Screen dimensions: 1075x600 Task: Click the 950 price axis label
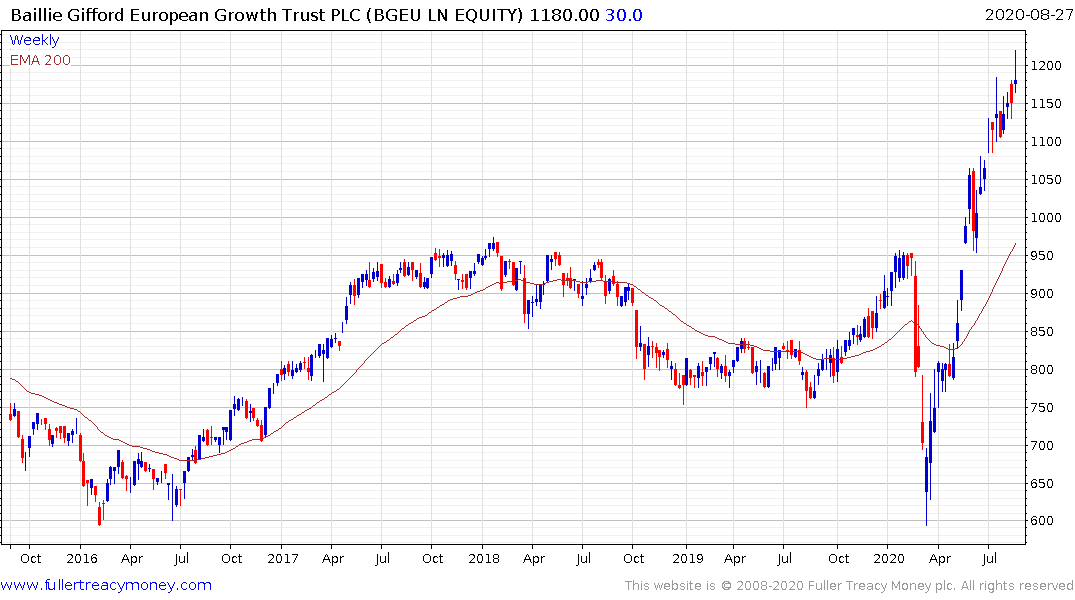(1042, 256)
